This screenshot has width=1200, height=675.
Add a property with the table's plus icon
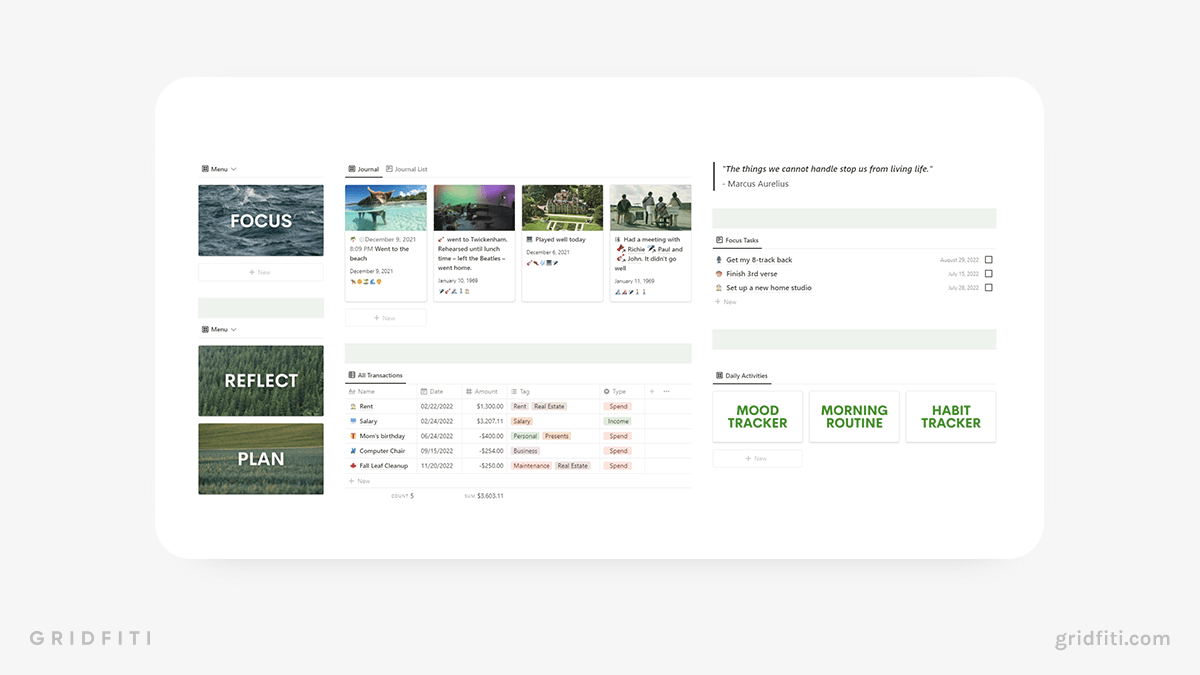tap(652, 392)
